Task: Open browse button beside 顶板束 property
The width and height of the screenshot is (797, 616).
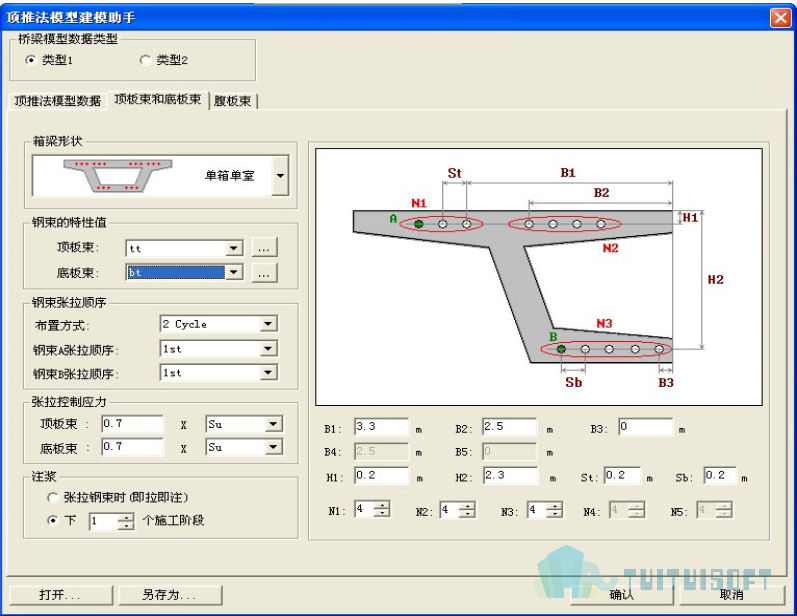Action: pos(264,248)
